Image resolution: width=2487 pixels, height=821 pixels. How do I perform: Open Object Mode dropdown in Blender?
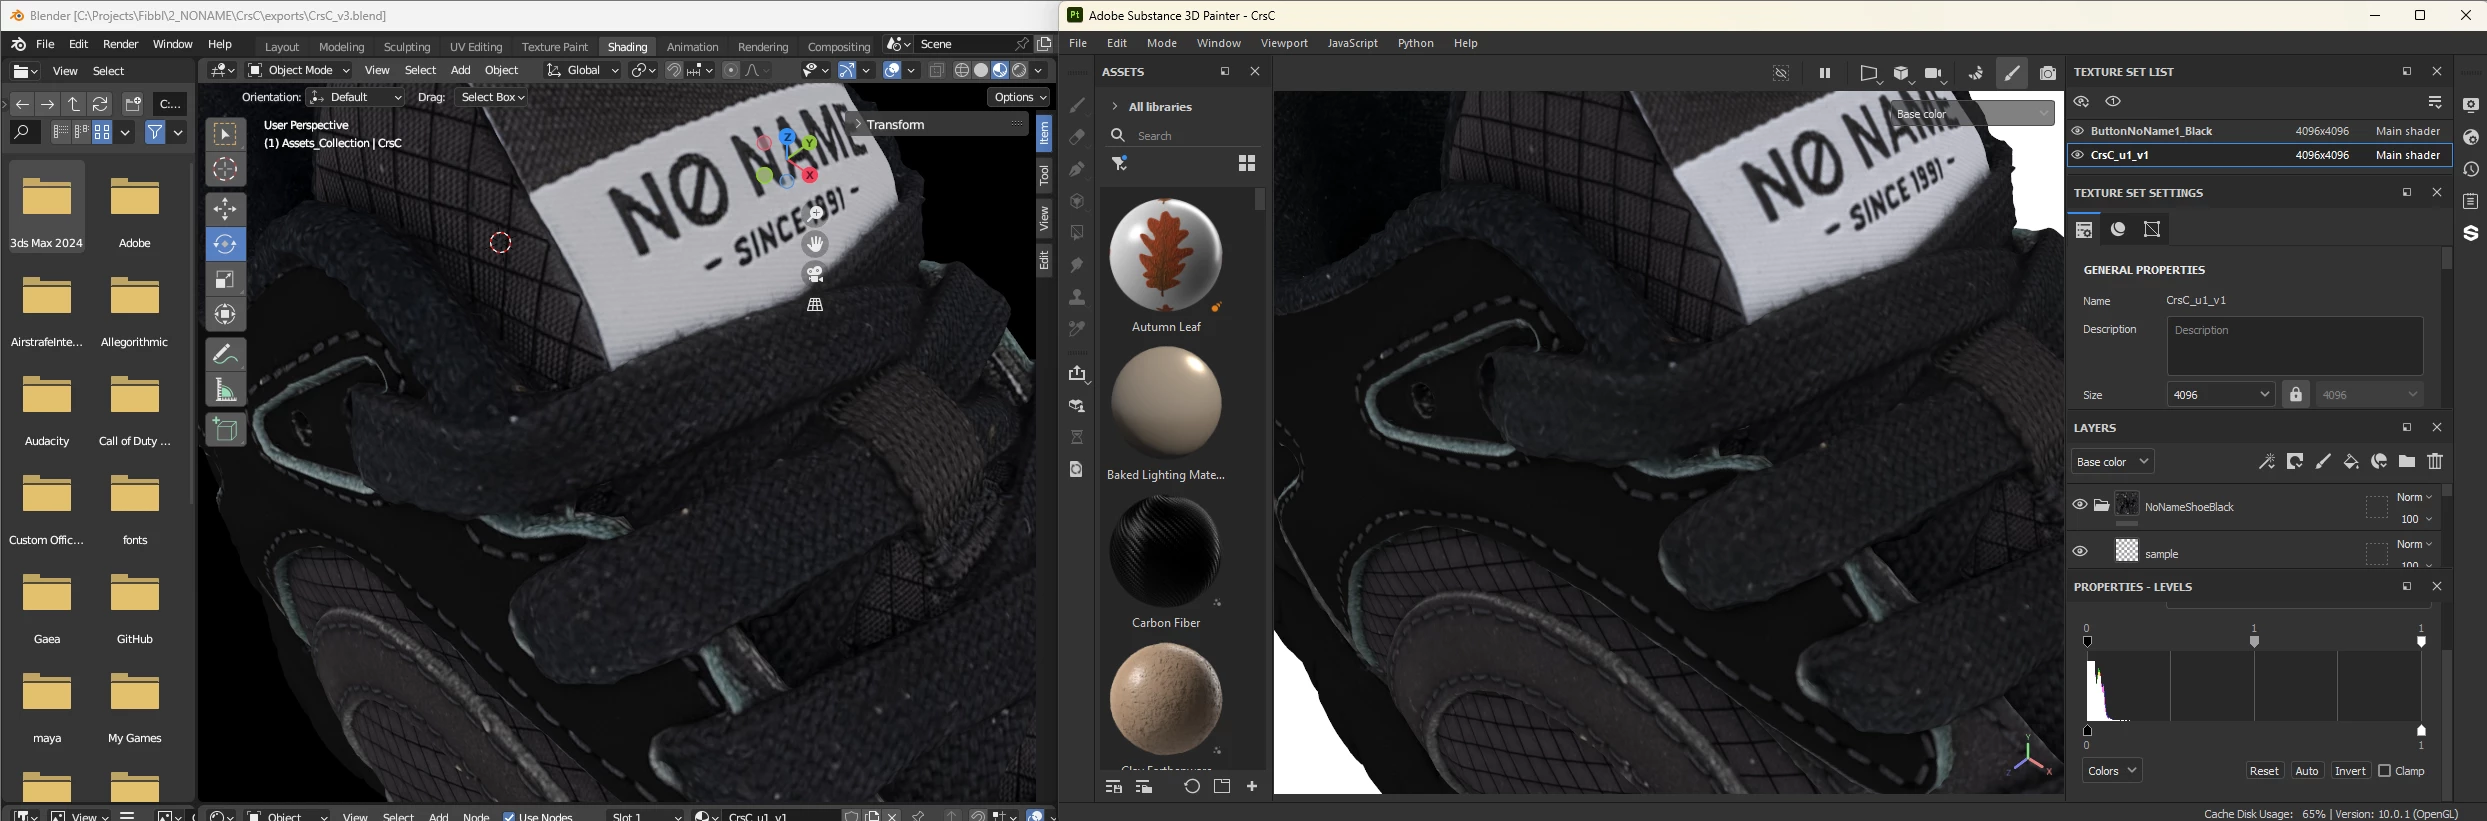299,70
